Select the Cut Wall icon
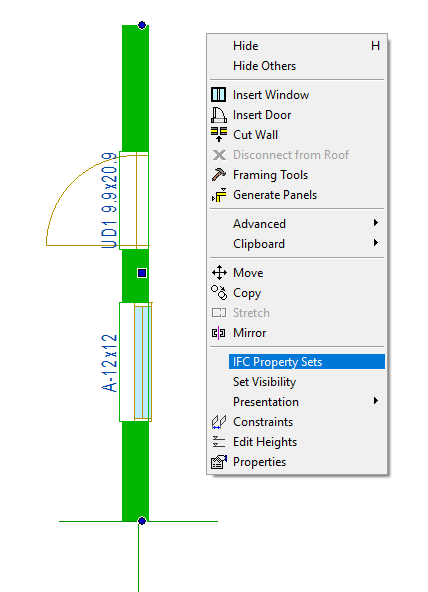Screen dimensions: 428x592 click(219, 134)
